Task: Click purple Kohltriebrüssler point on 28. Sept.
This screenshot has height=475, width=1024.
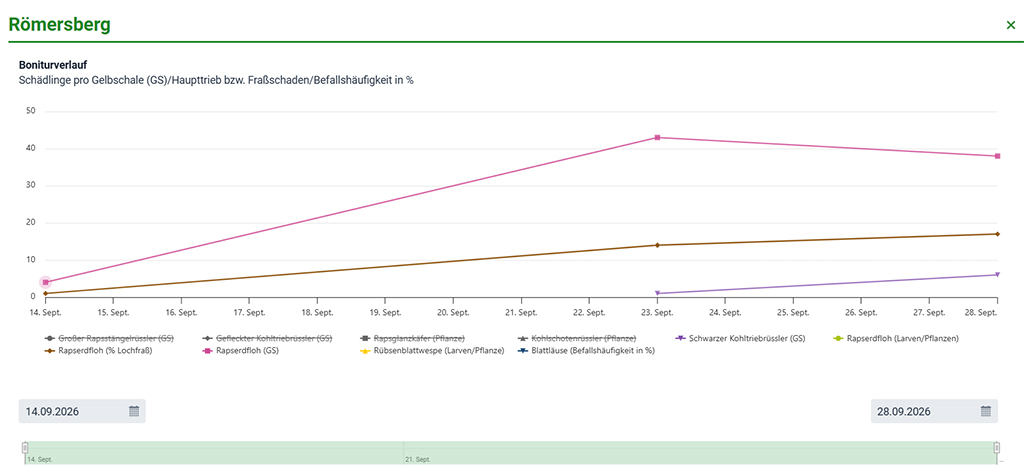Action: click(x=997, y=274)
